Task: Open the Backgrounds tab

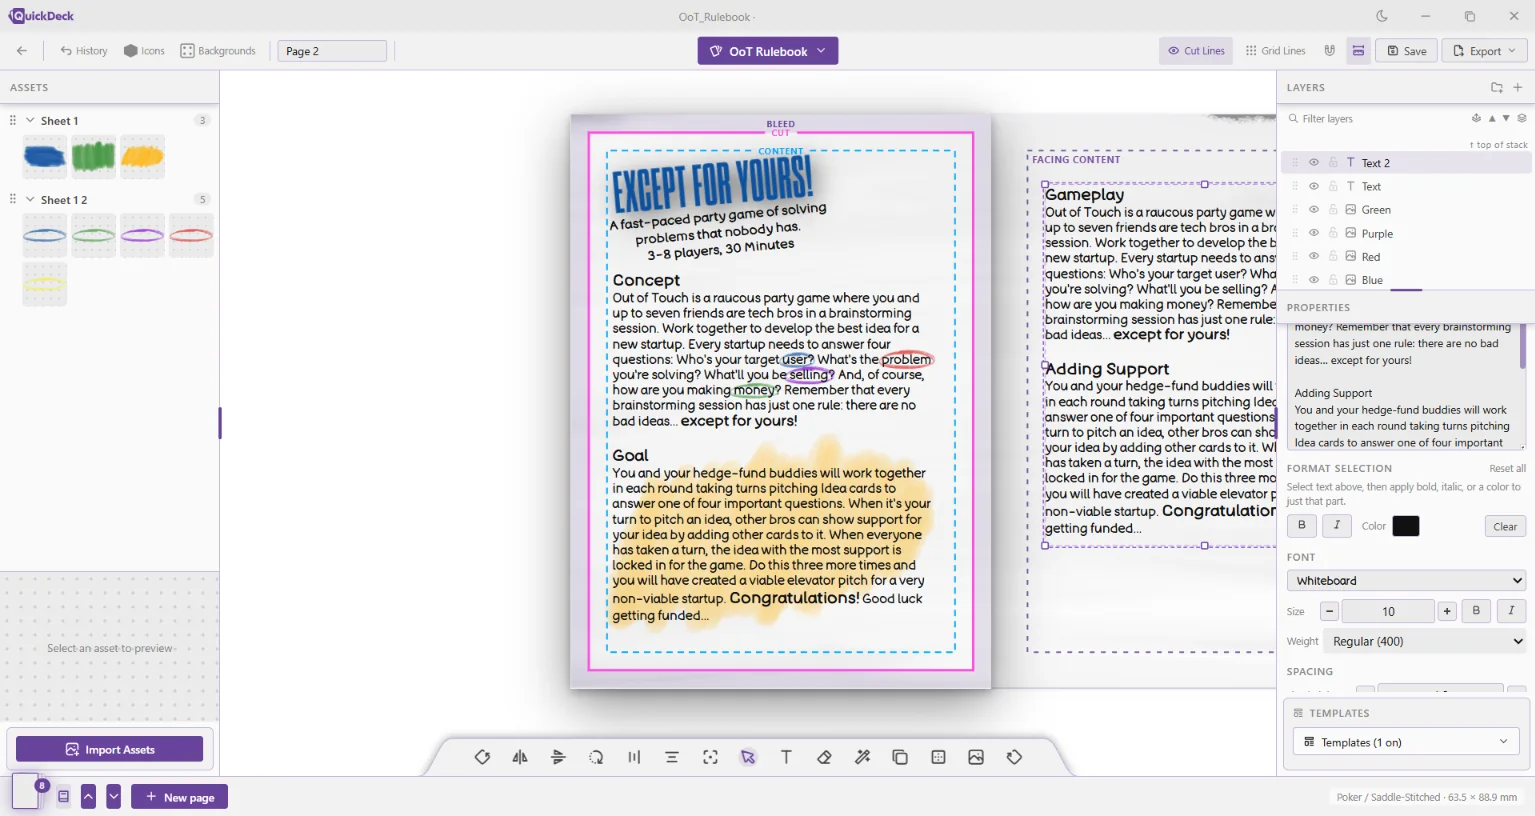Action: tap(218, 51)
